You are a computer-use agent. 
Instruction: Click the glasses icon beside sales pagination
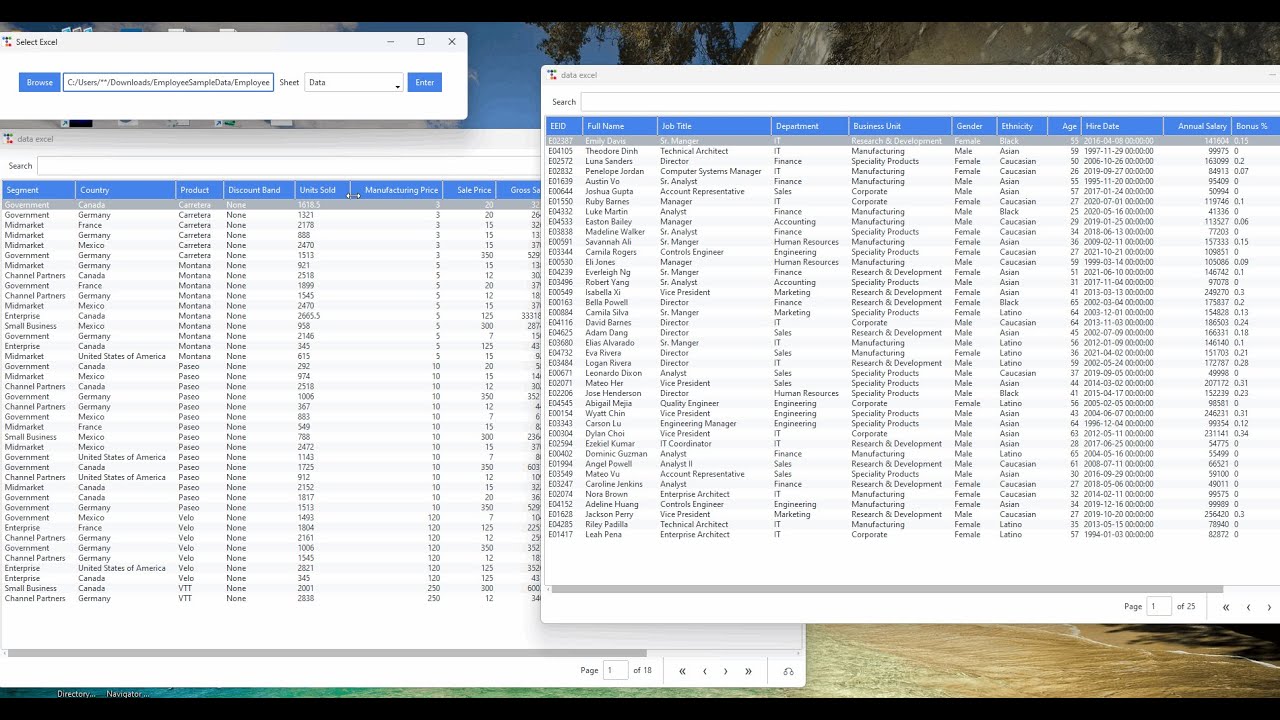788,671
